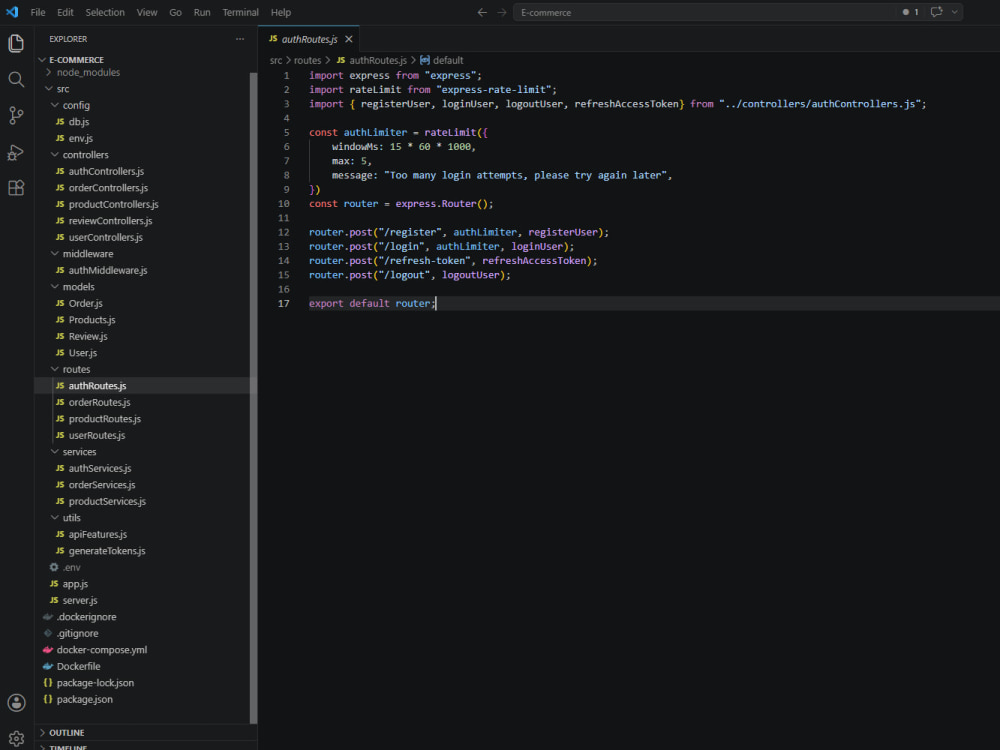Close the authRoutes.js editor tab
This screenshot has width=1000, height=750.
pyautogui.click(x=349, y=40)
